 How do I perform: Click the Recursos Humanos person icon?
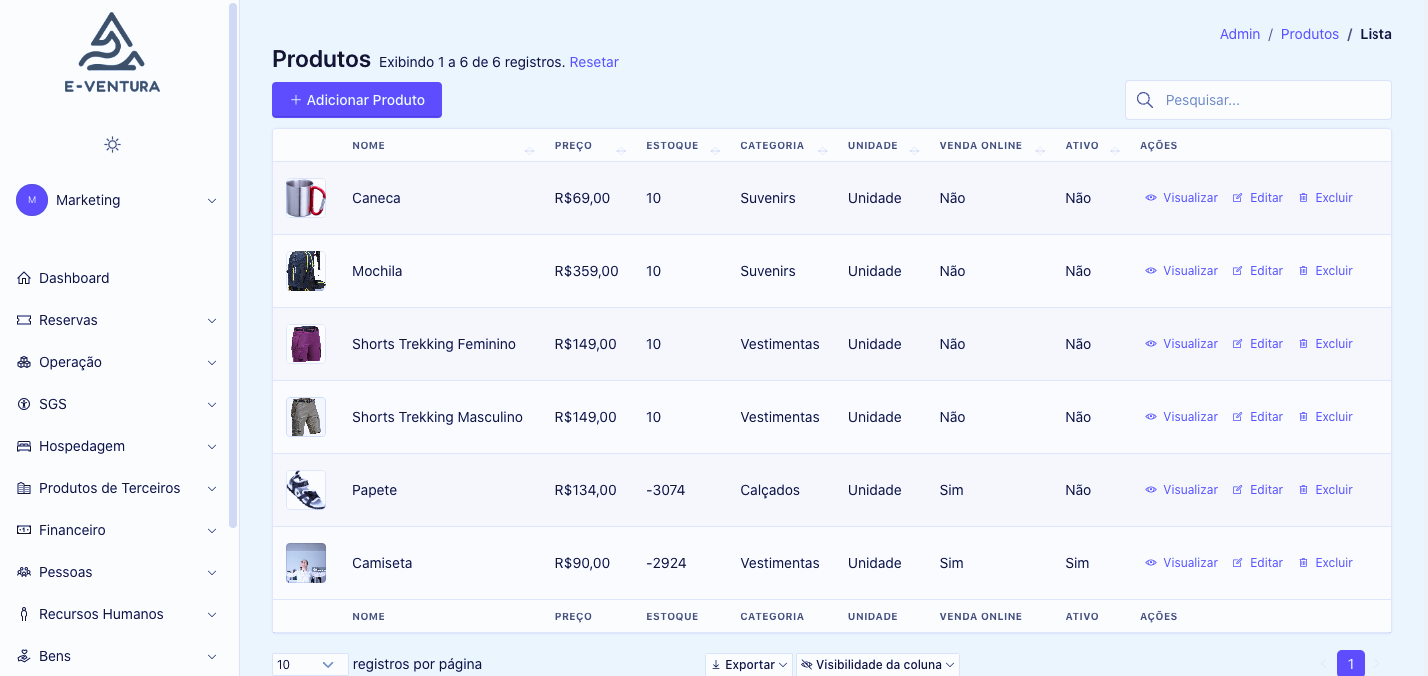[24, 614]
